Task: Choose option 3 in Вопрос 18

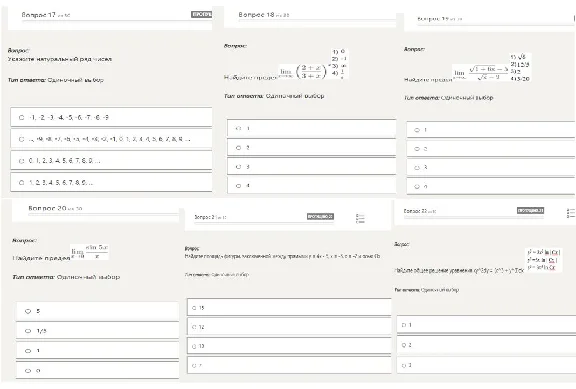Action: pyautogui.click(x=312, y=167)
